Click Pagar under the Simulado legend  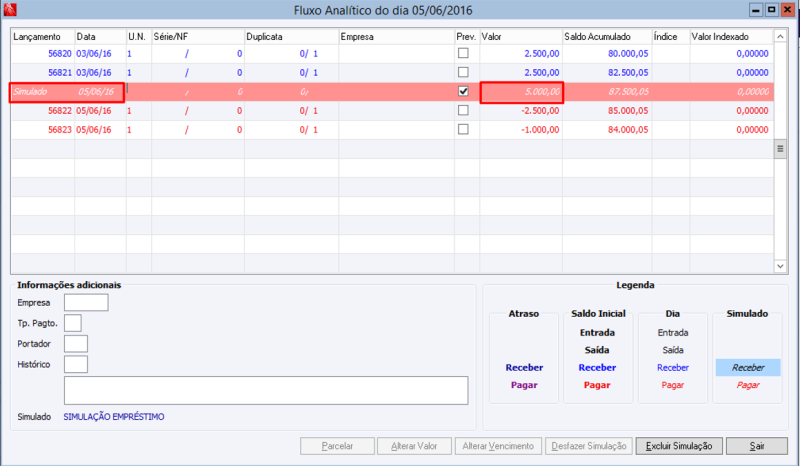pyautogui.click(x=748, y=385)
